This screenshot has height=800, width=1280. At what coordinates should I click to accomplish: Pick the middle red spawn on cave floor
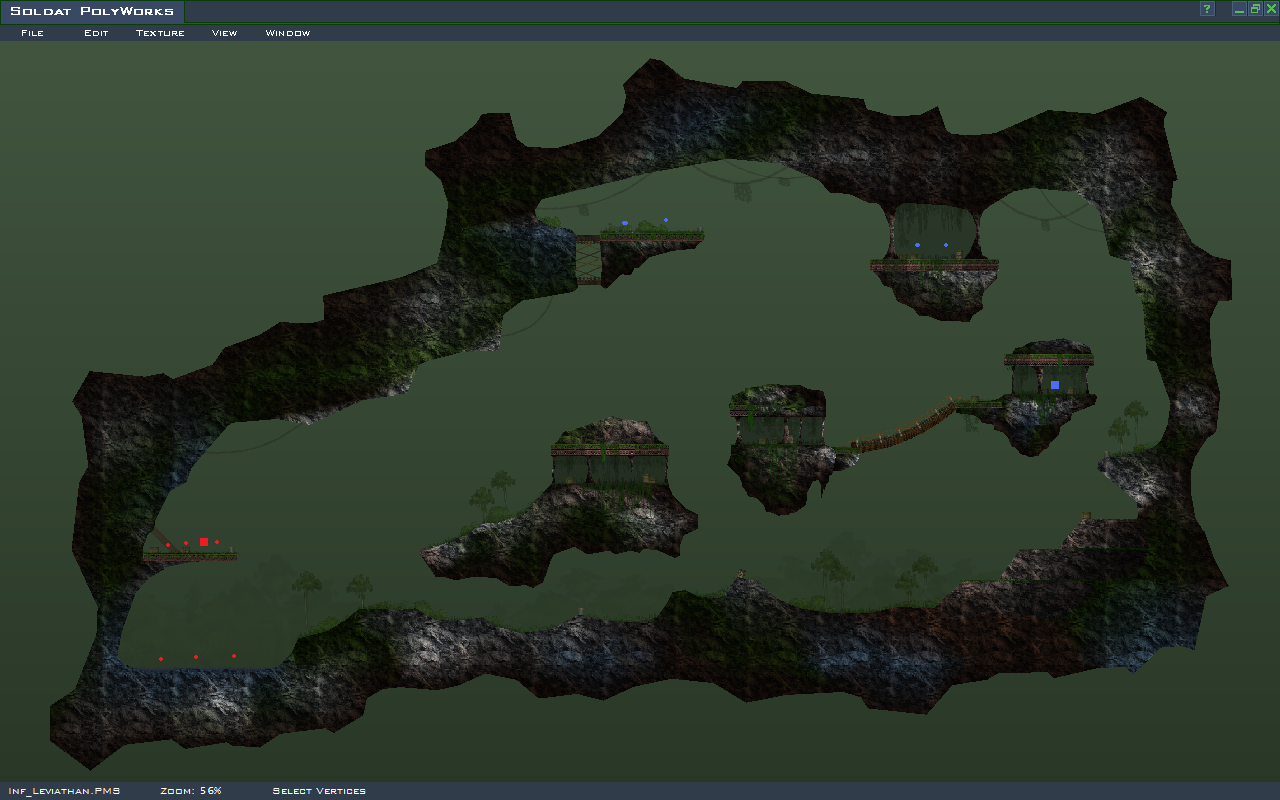tap(196, 657)
